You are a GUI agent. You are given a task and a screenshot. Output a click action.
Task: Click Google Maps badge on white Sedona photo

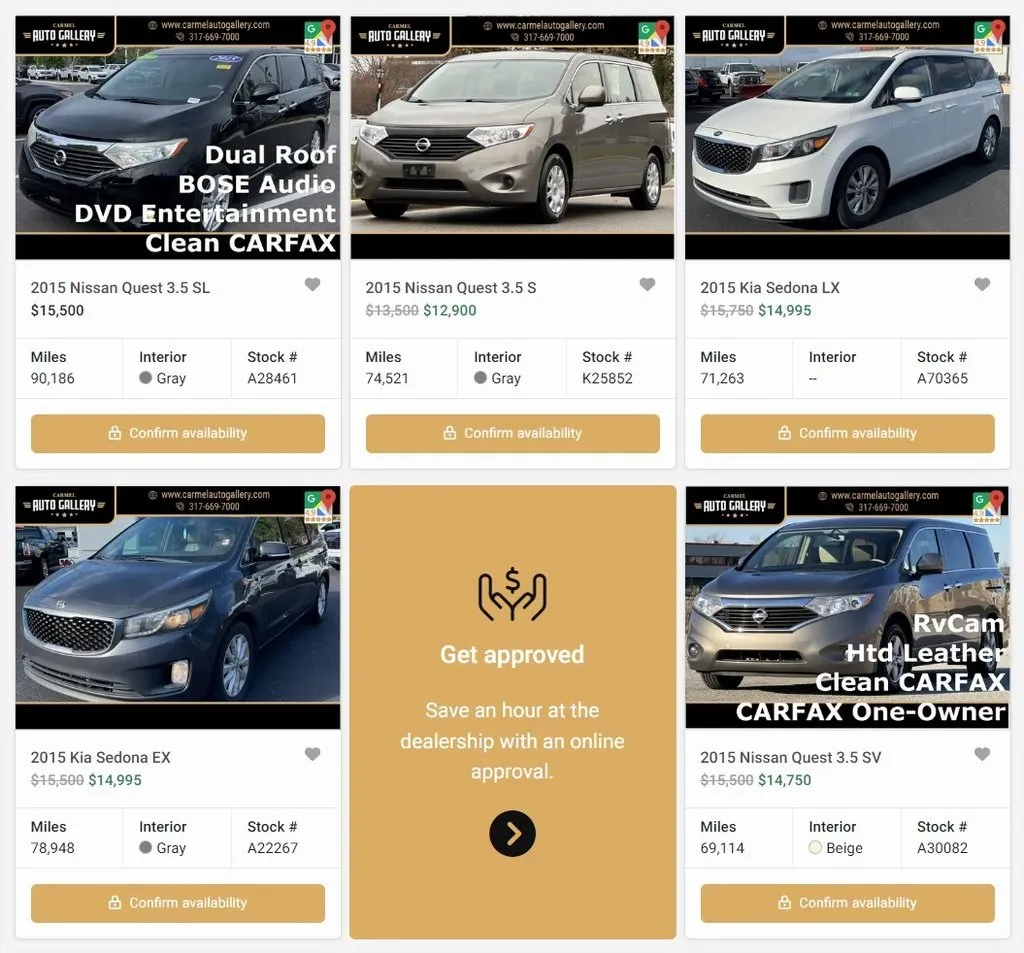pyautogui.click(x=989, y=36)
